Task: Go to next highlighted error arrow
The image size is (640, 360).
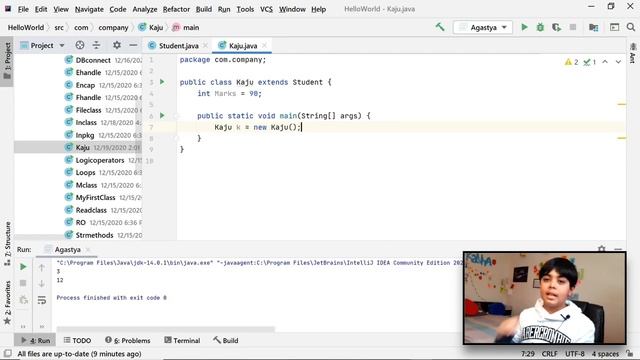Action: click(618, 62)
